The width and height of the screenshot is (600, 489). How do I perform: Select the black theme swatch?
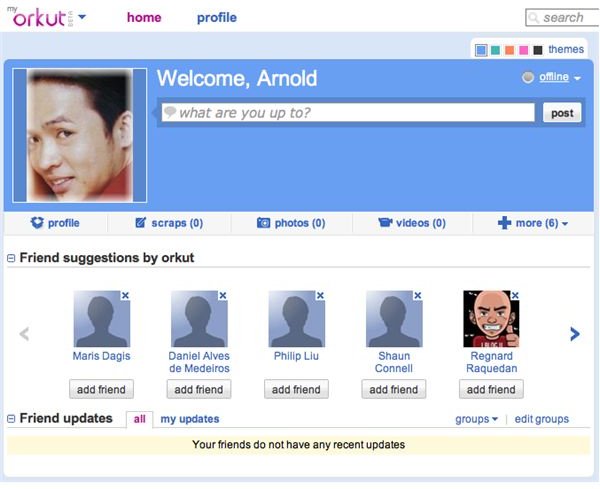[538, 50]
